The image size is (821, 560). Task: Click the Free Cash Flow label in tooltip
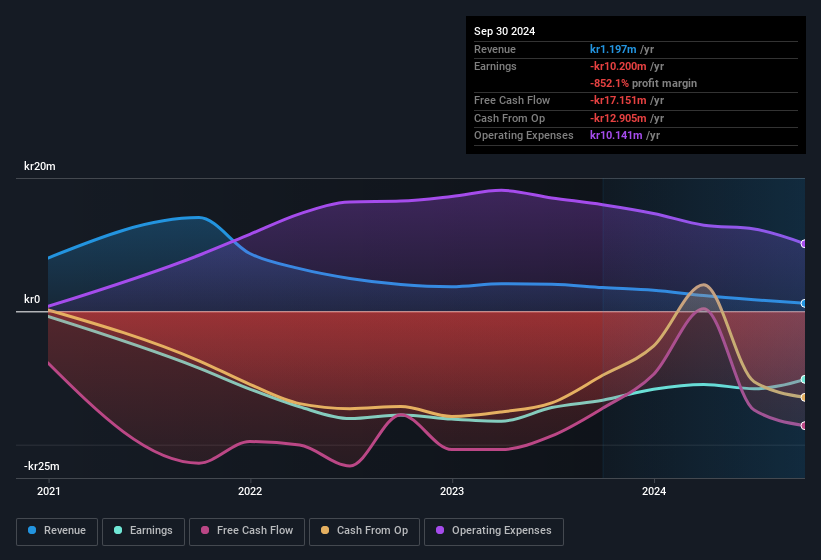(512, 100)
